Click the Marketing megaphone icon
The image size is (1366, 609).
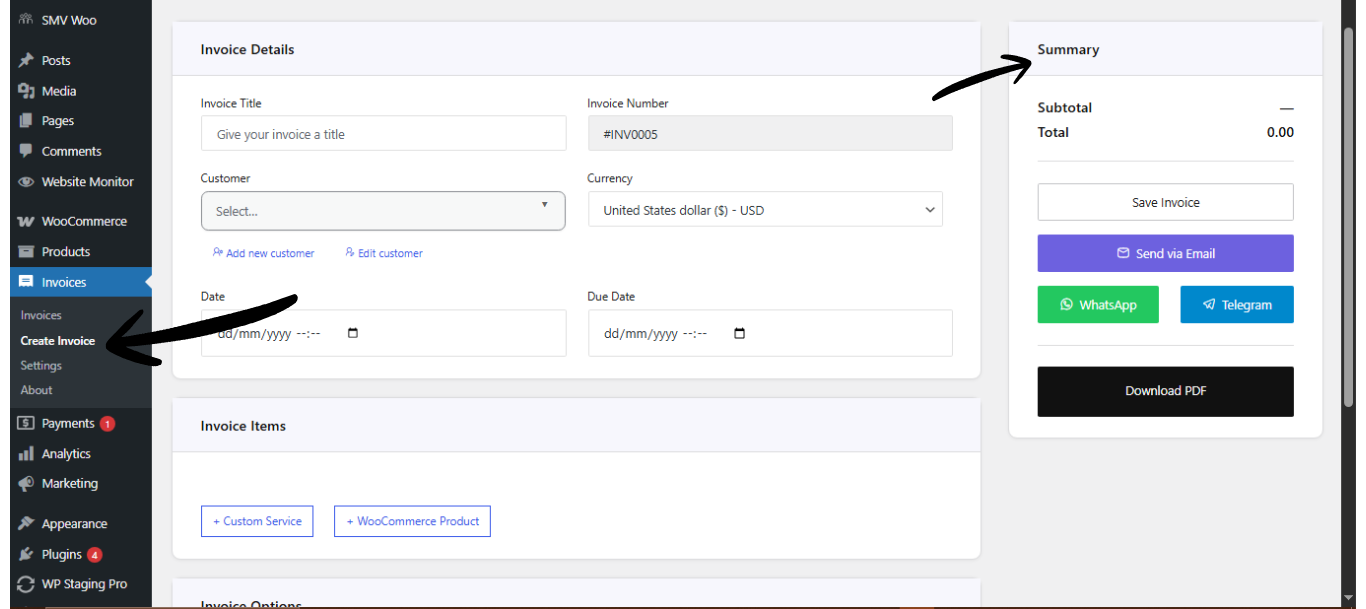click(26, 484)
